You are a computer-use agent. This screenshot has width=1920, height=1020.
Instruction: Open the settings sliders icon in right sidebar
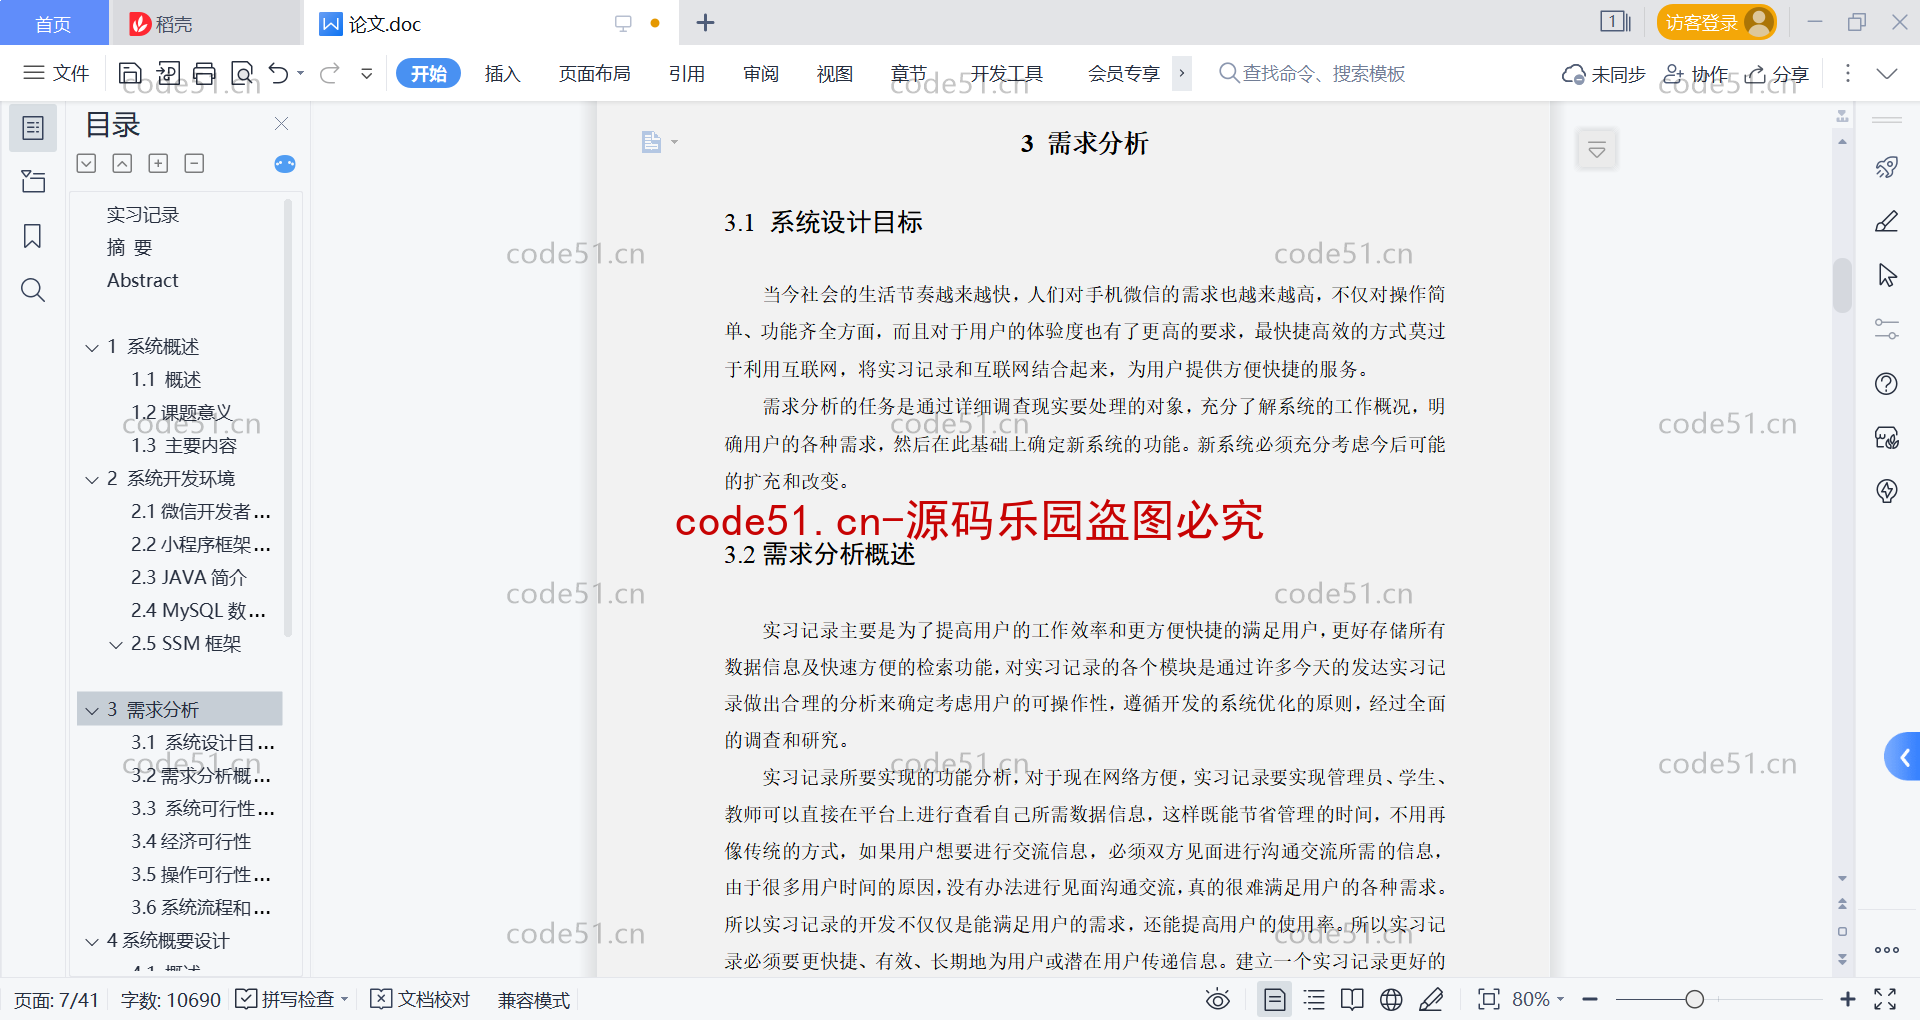(1887, 329)
